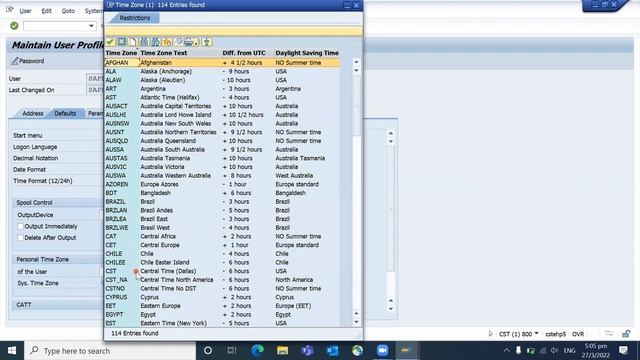Open Microsoft Teams from the taskbar

[307, 351]
